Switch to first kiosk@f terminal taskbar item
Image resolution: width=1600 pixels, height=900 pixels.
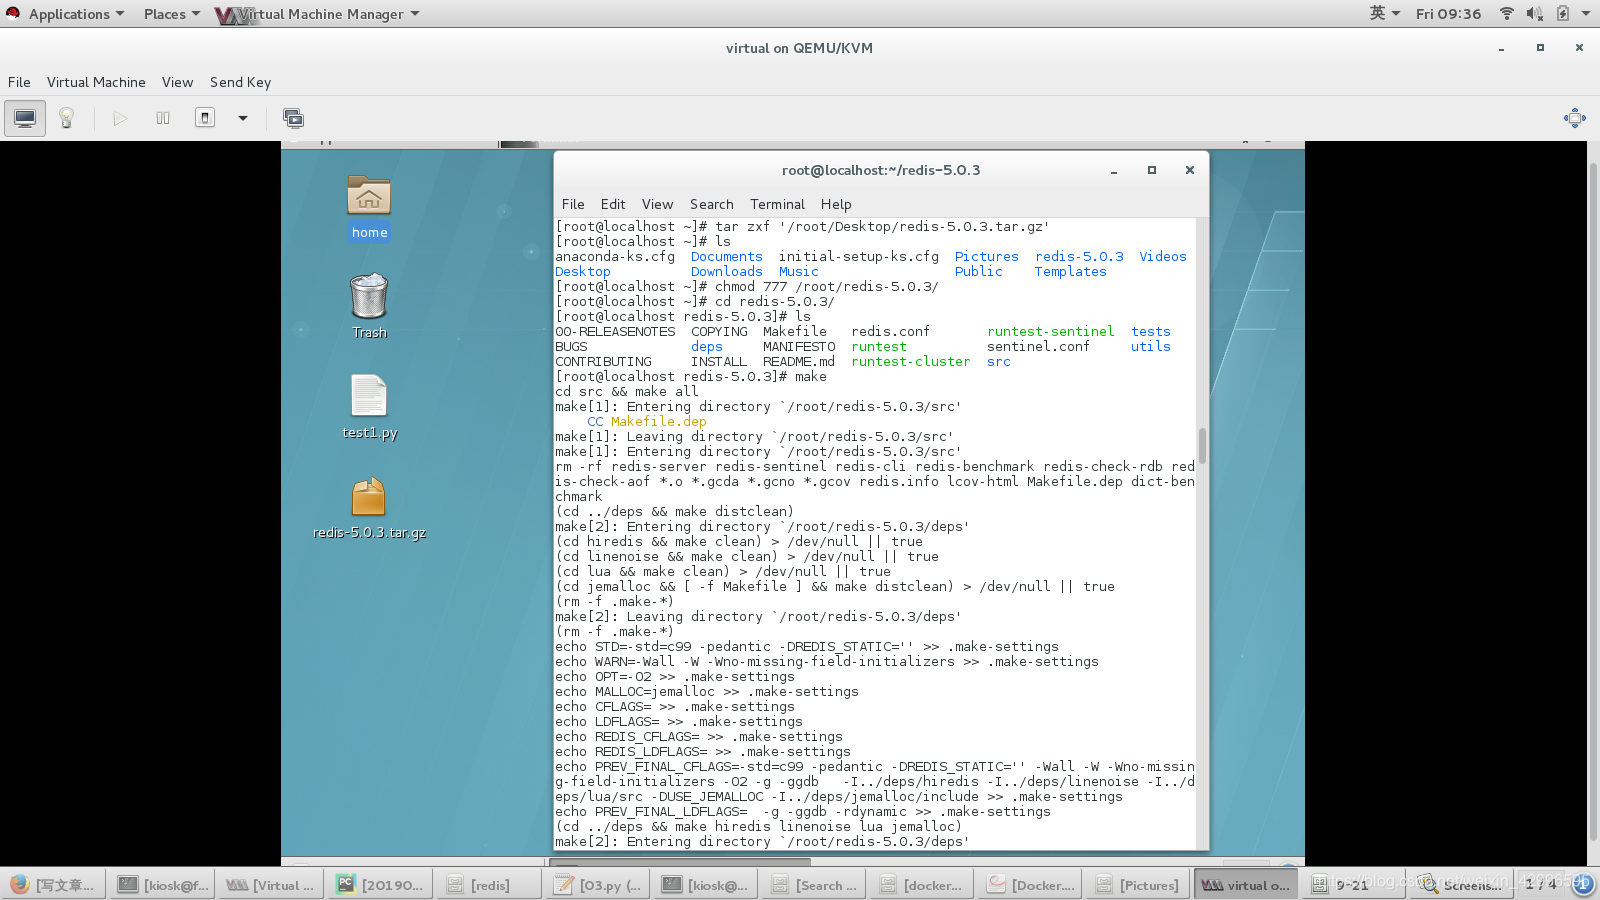click(160, 885)
